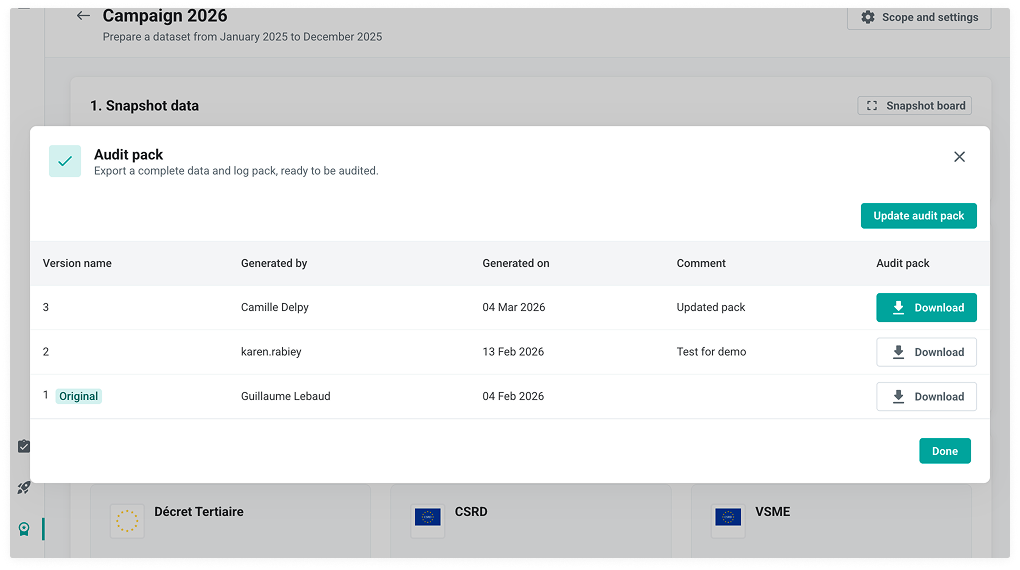Click the CSRD EU flag icon

pos(427,517)
